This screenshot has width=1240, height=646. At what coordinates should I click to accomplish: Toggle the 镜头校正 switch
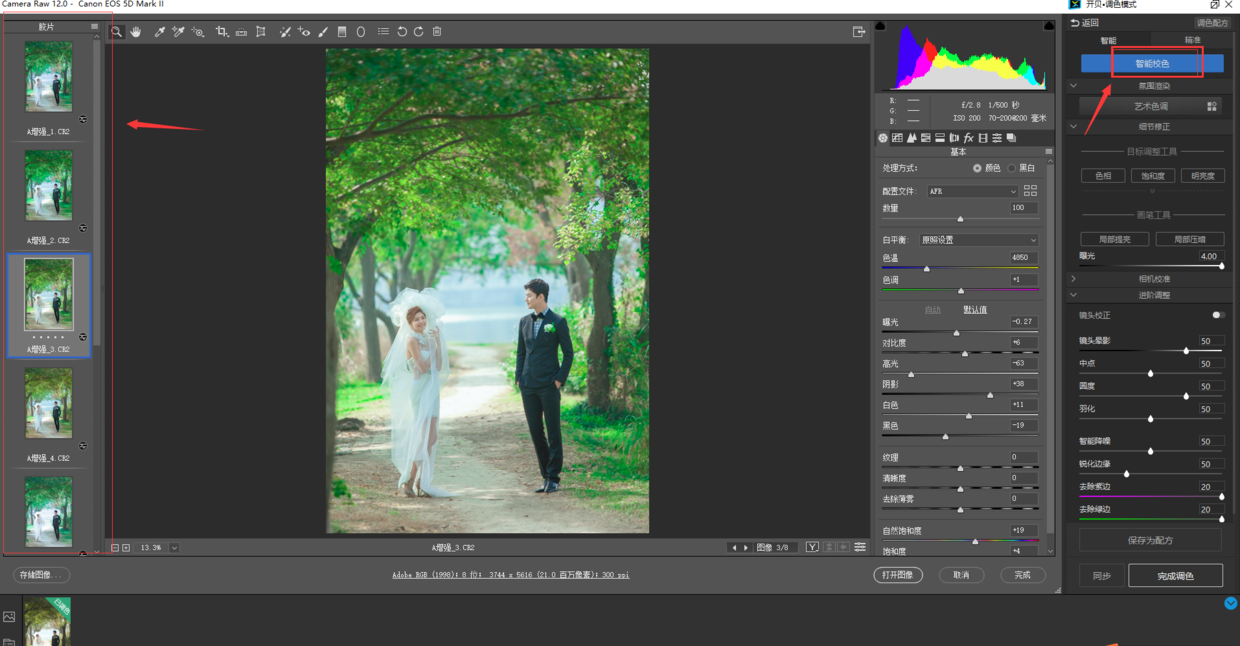[1218, 315]
